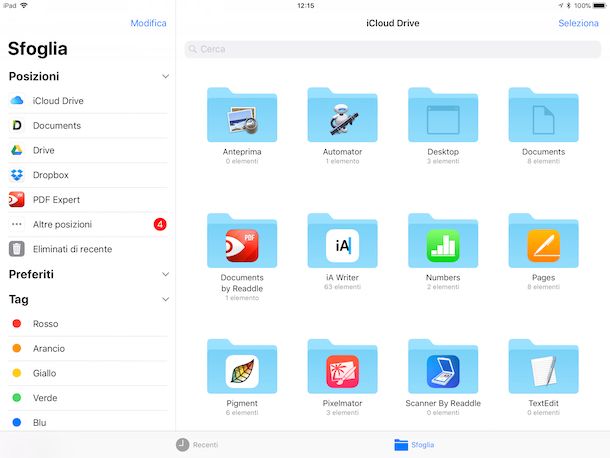This screenshot has width=610, height=458.
Task: Click the iCloud Drive cloud icon in sidebar
Action: (x=17, y=100)
